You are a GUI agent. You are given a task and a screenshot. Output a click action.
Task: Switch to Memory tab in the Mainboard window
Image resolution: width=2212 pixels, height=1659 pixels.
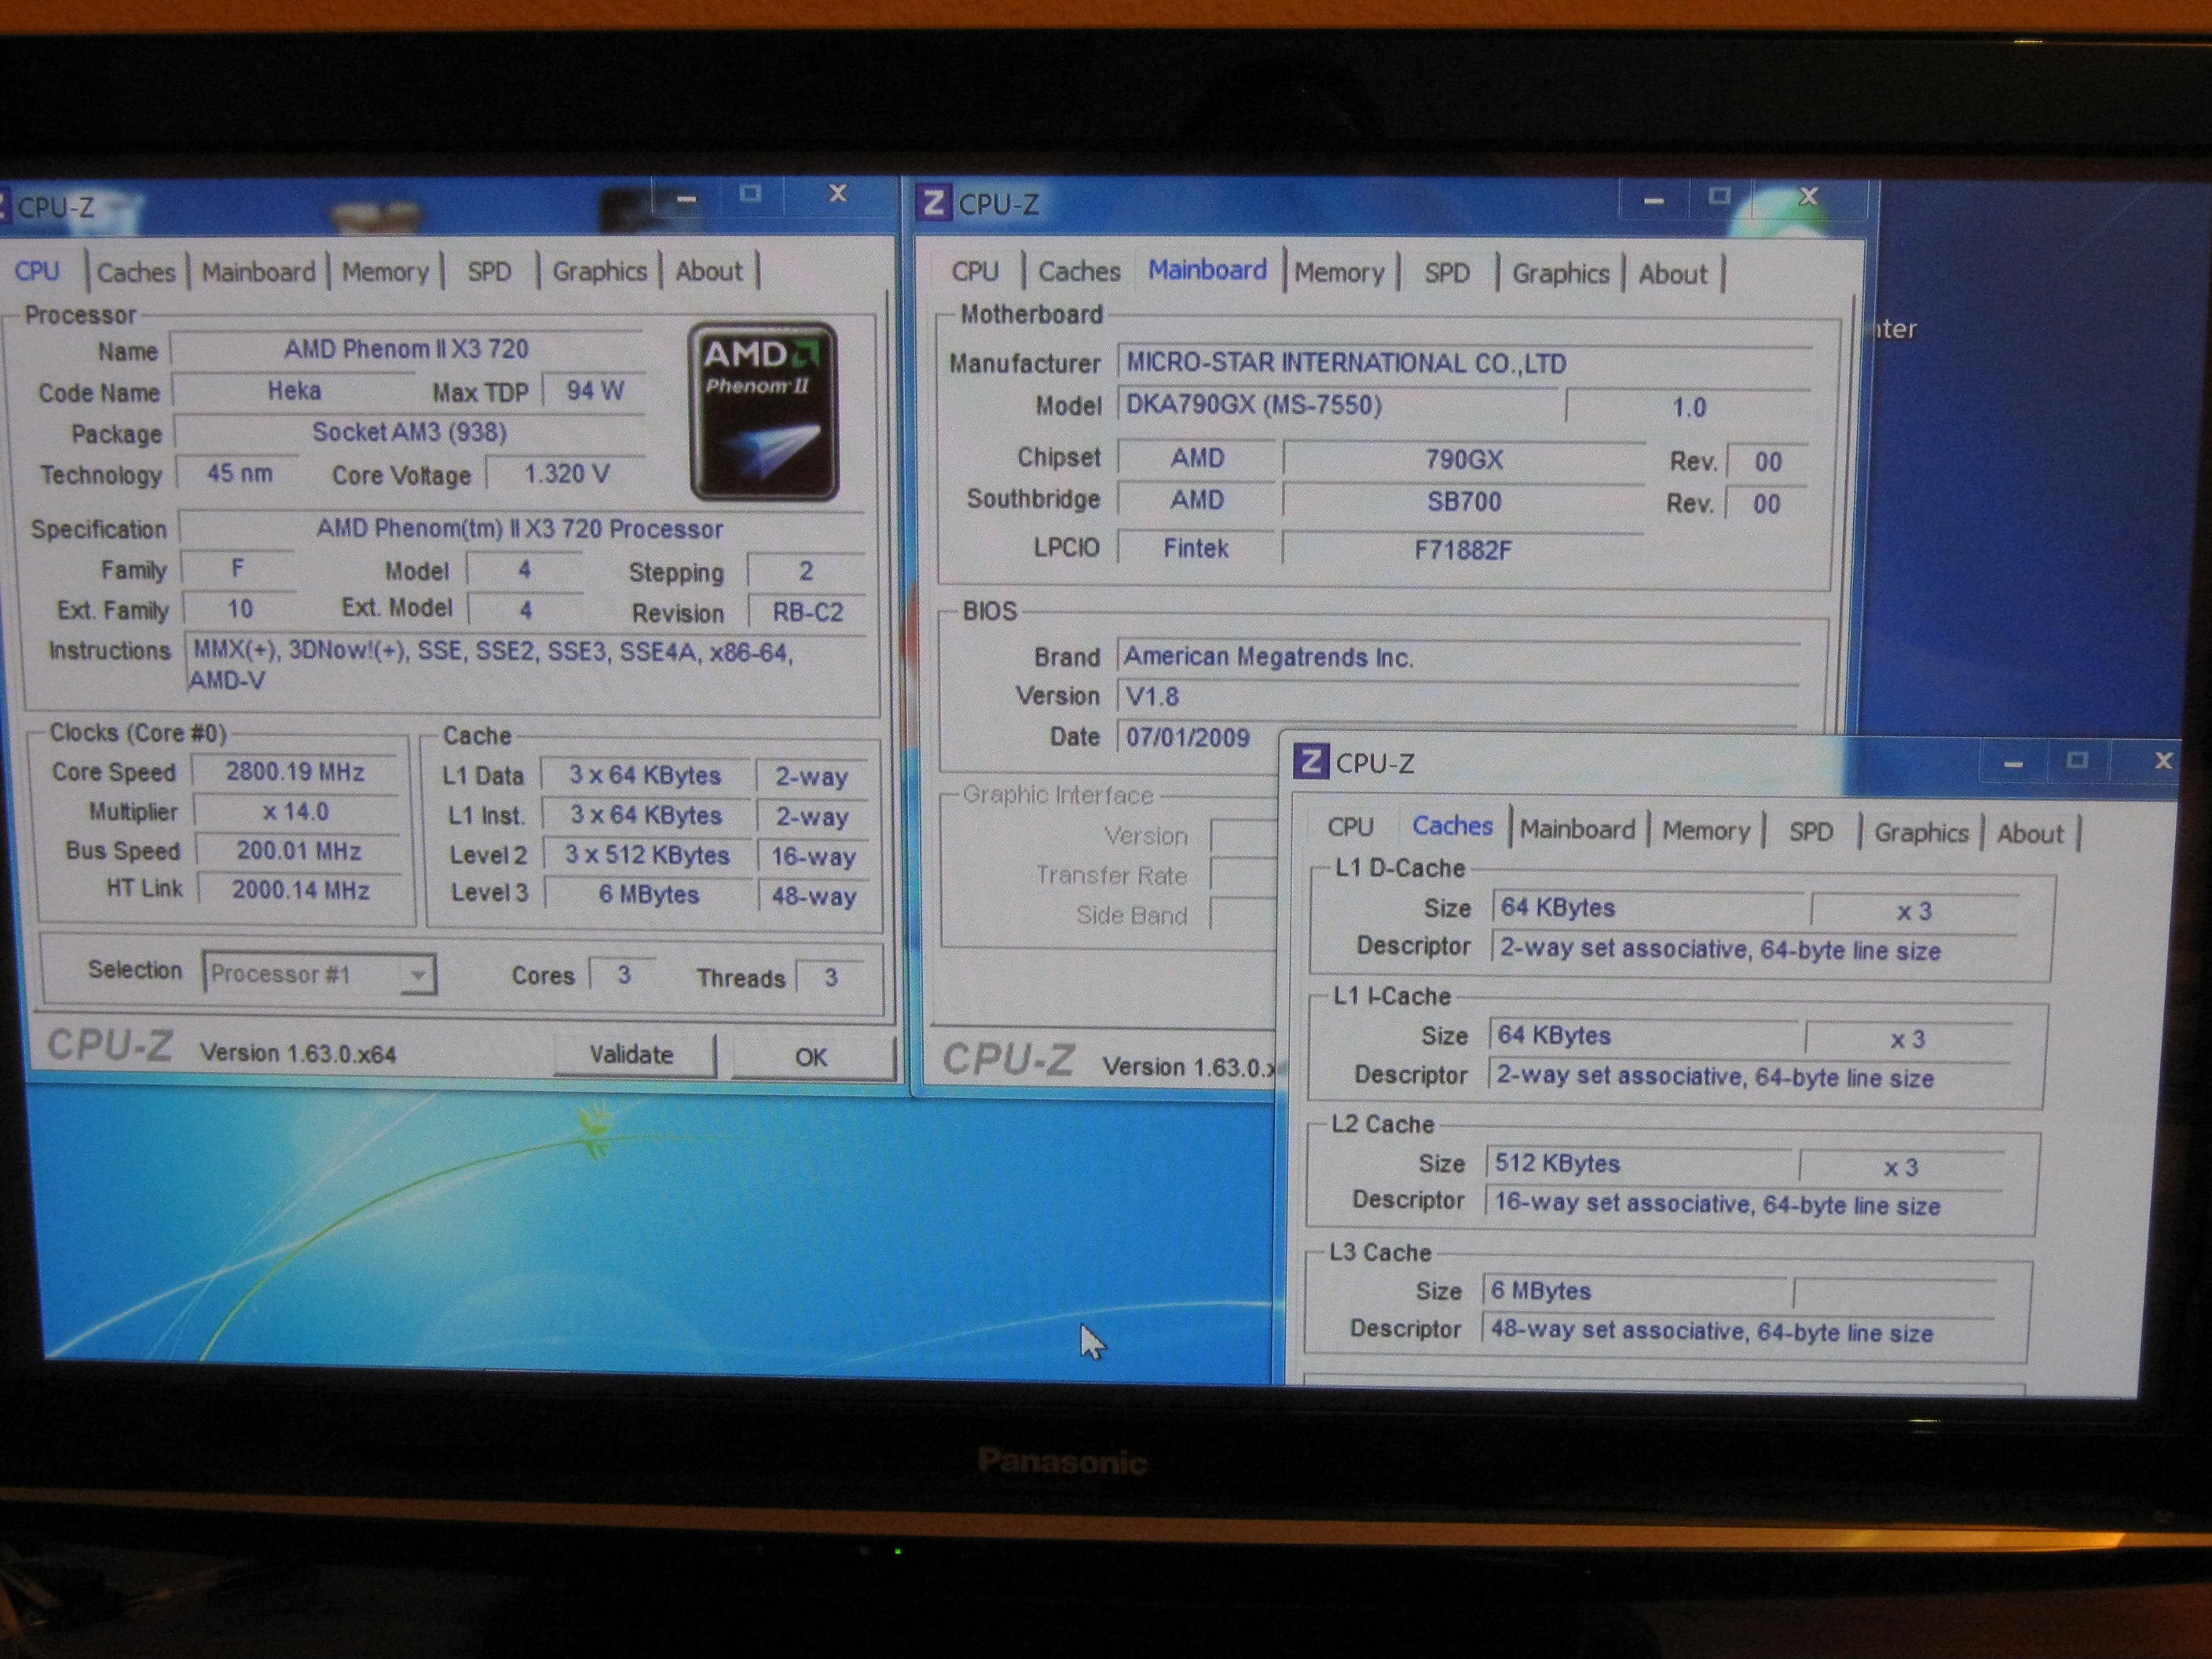tap(1339, 273)
